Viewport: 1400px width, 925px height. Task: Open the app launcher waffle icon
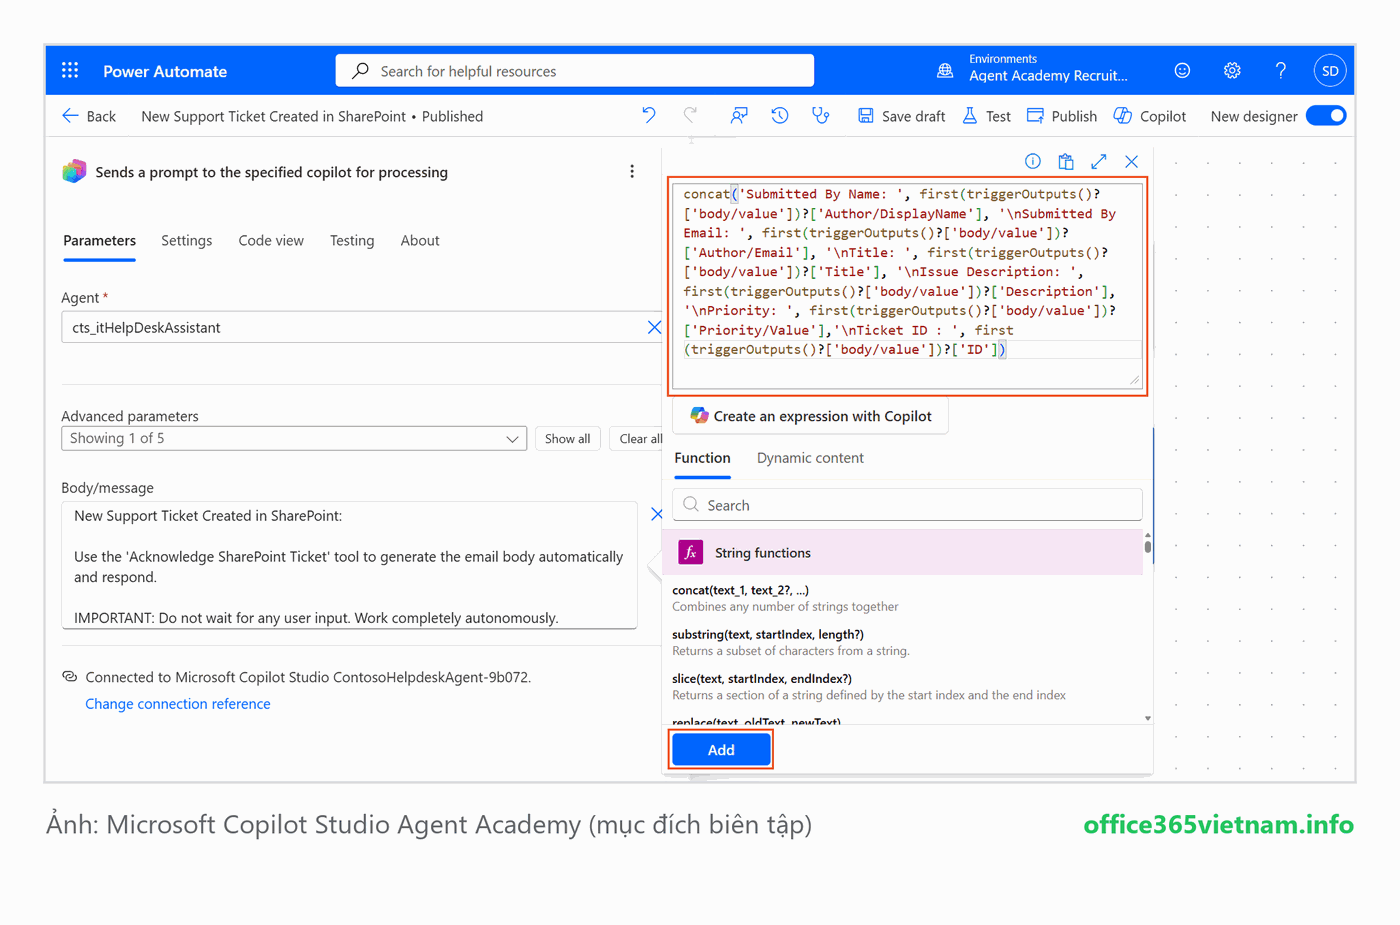click(x=70, y=71)
